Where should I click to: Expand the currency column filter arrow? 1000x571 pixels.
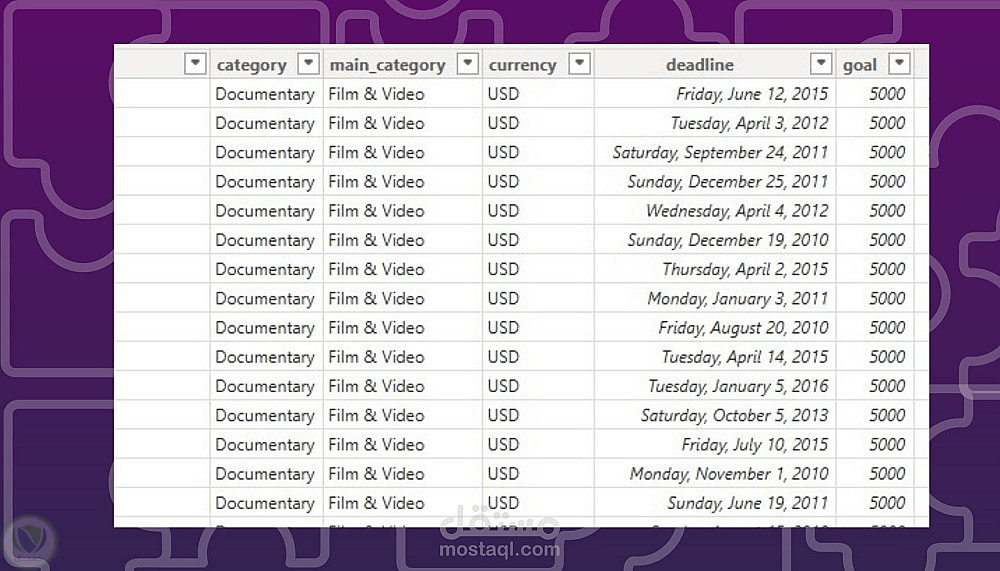579,64
